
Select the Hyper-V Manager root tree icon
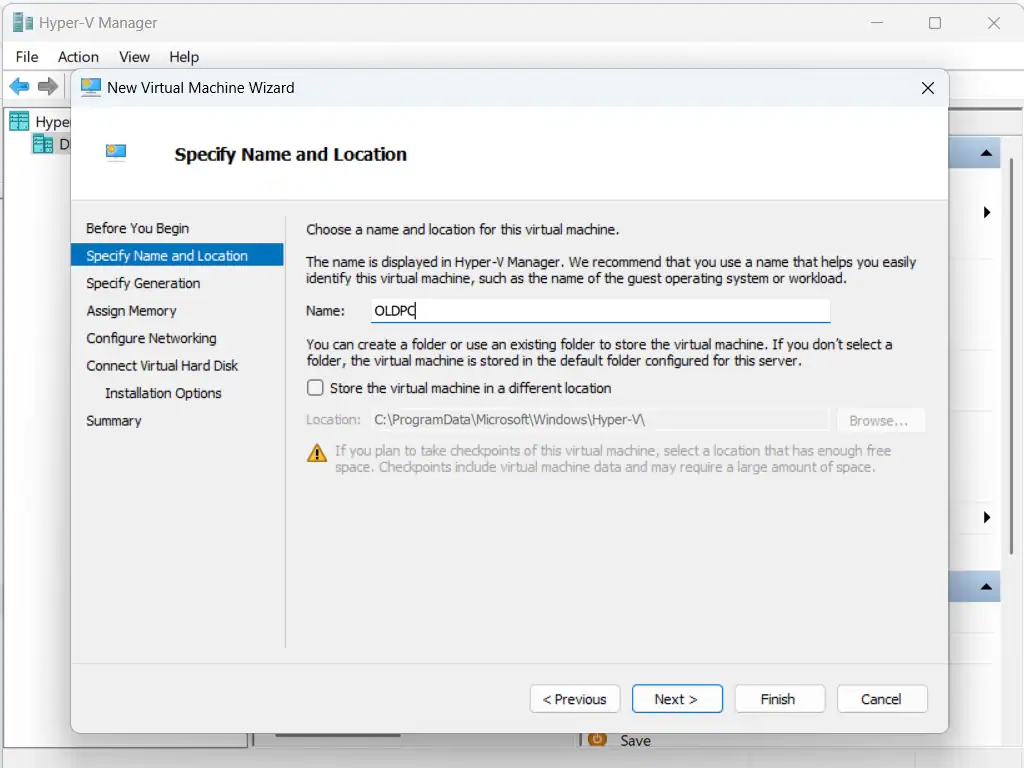[x=19, y=121]
